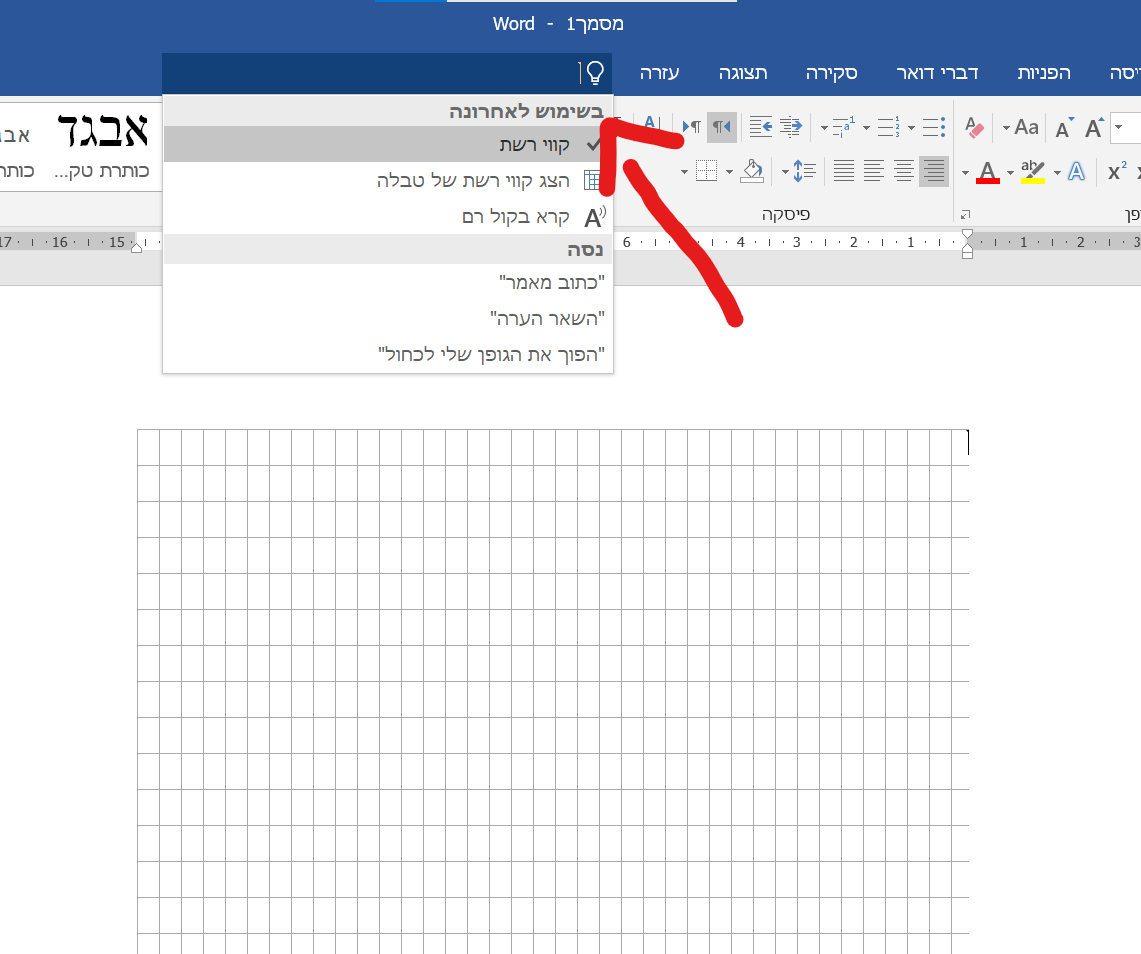Screen dimensions: 1141x954
Task: Click the shading paint bucket icon
Action: [x=752, y=172]
